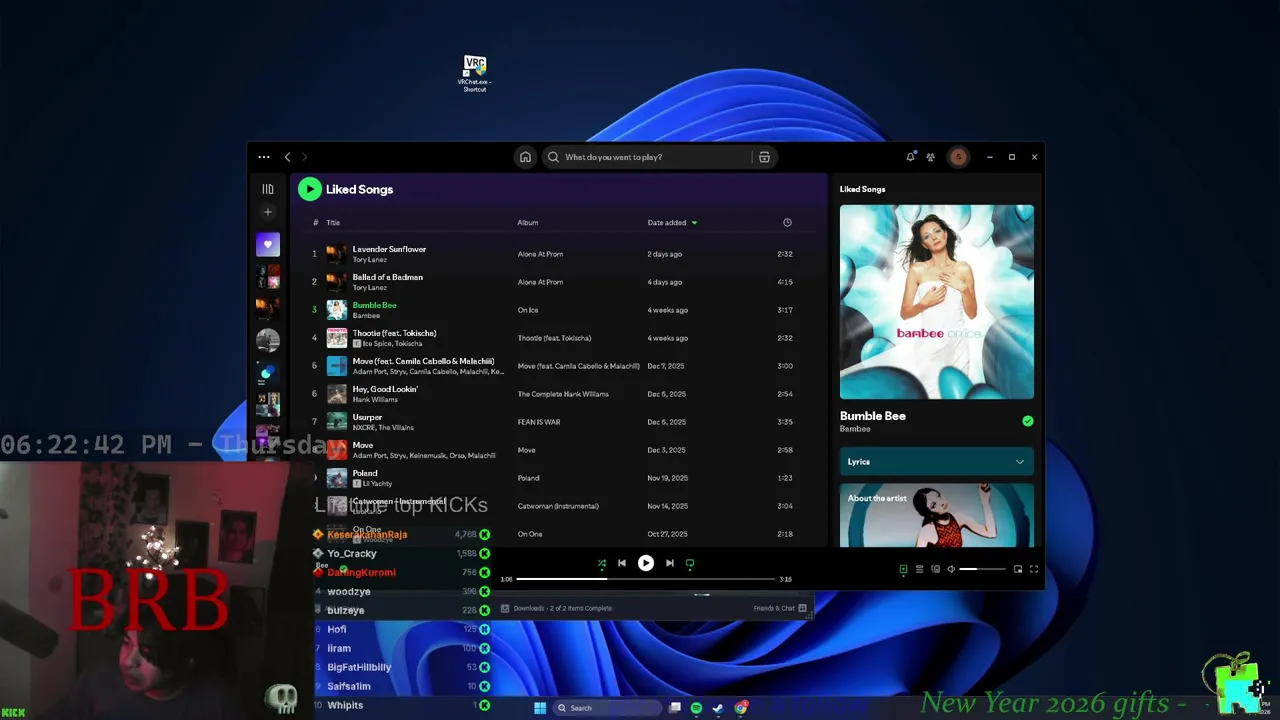
Task: Sort by the duration clock icon
Action: coord(787,223)
